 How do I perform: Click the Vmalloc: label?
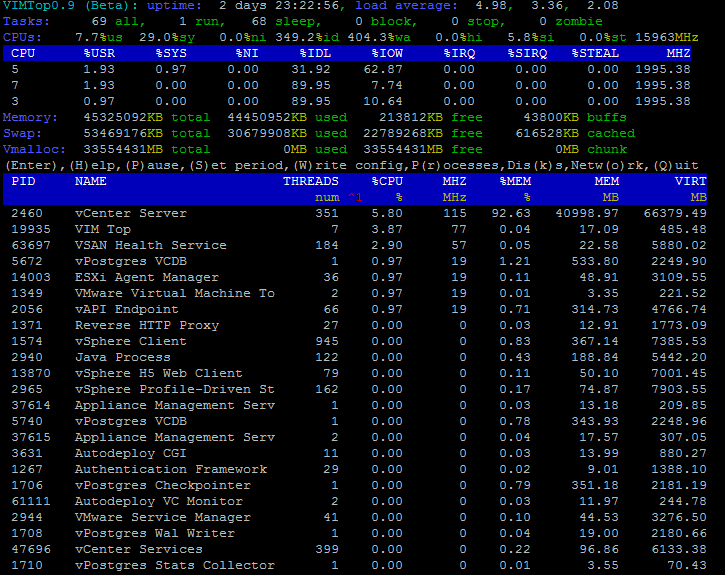(34, 149)
